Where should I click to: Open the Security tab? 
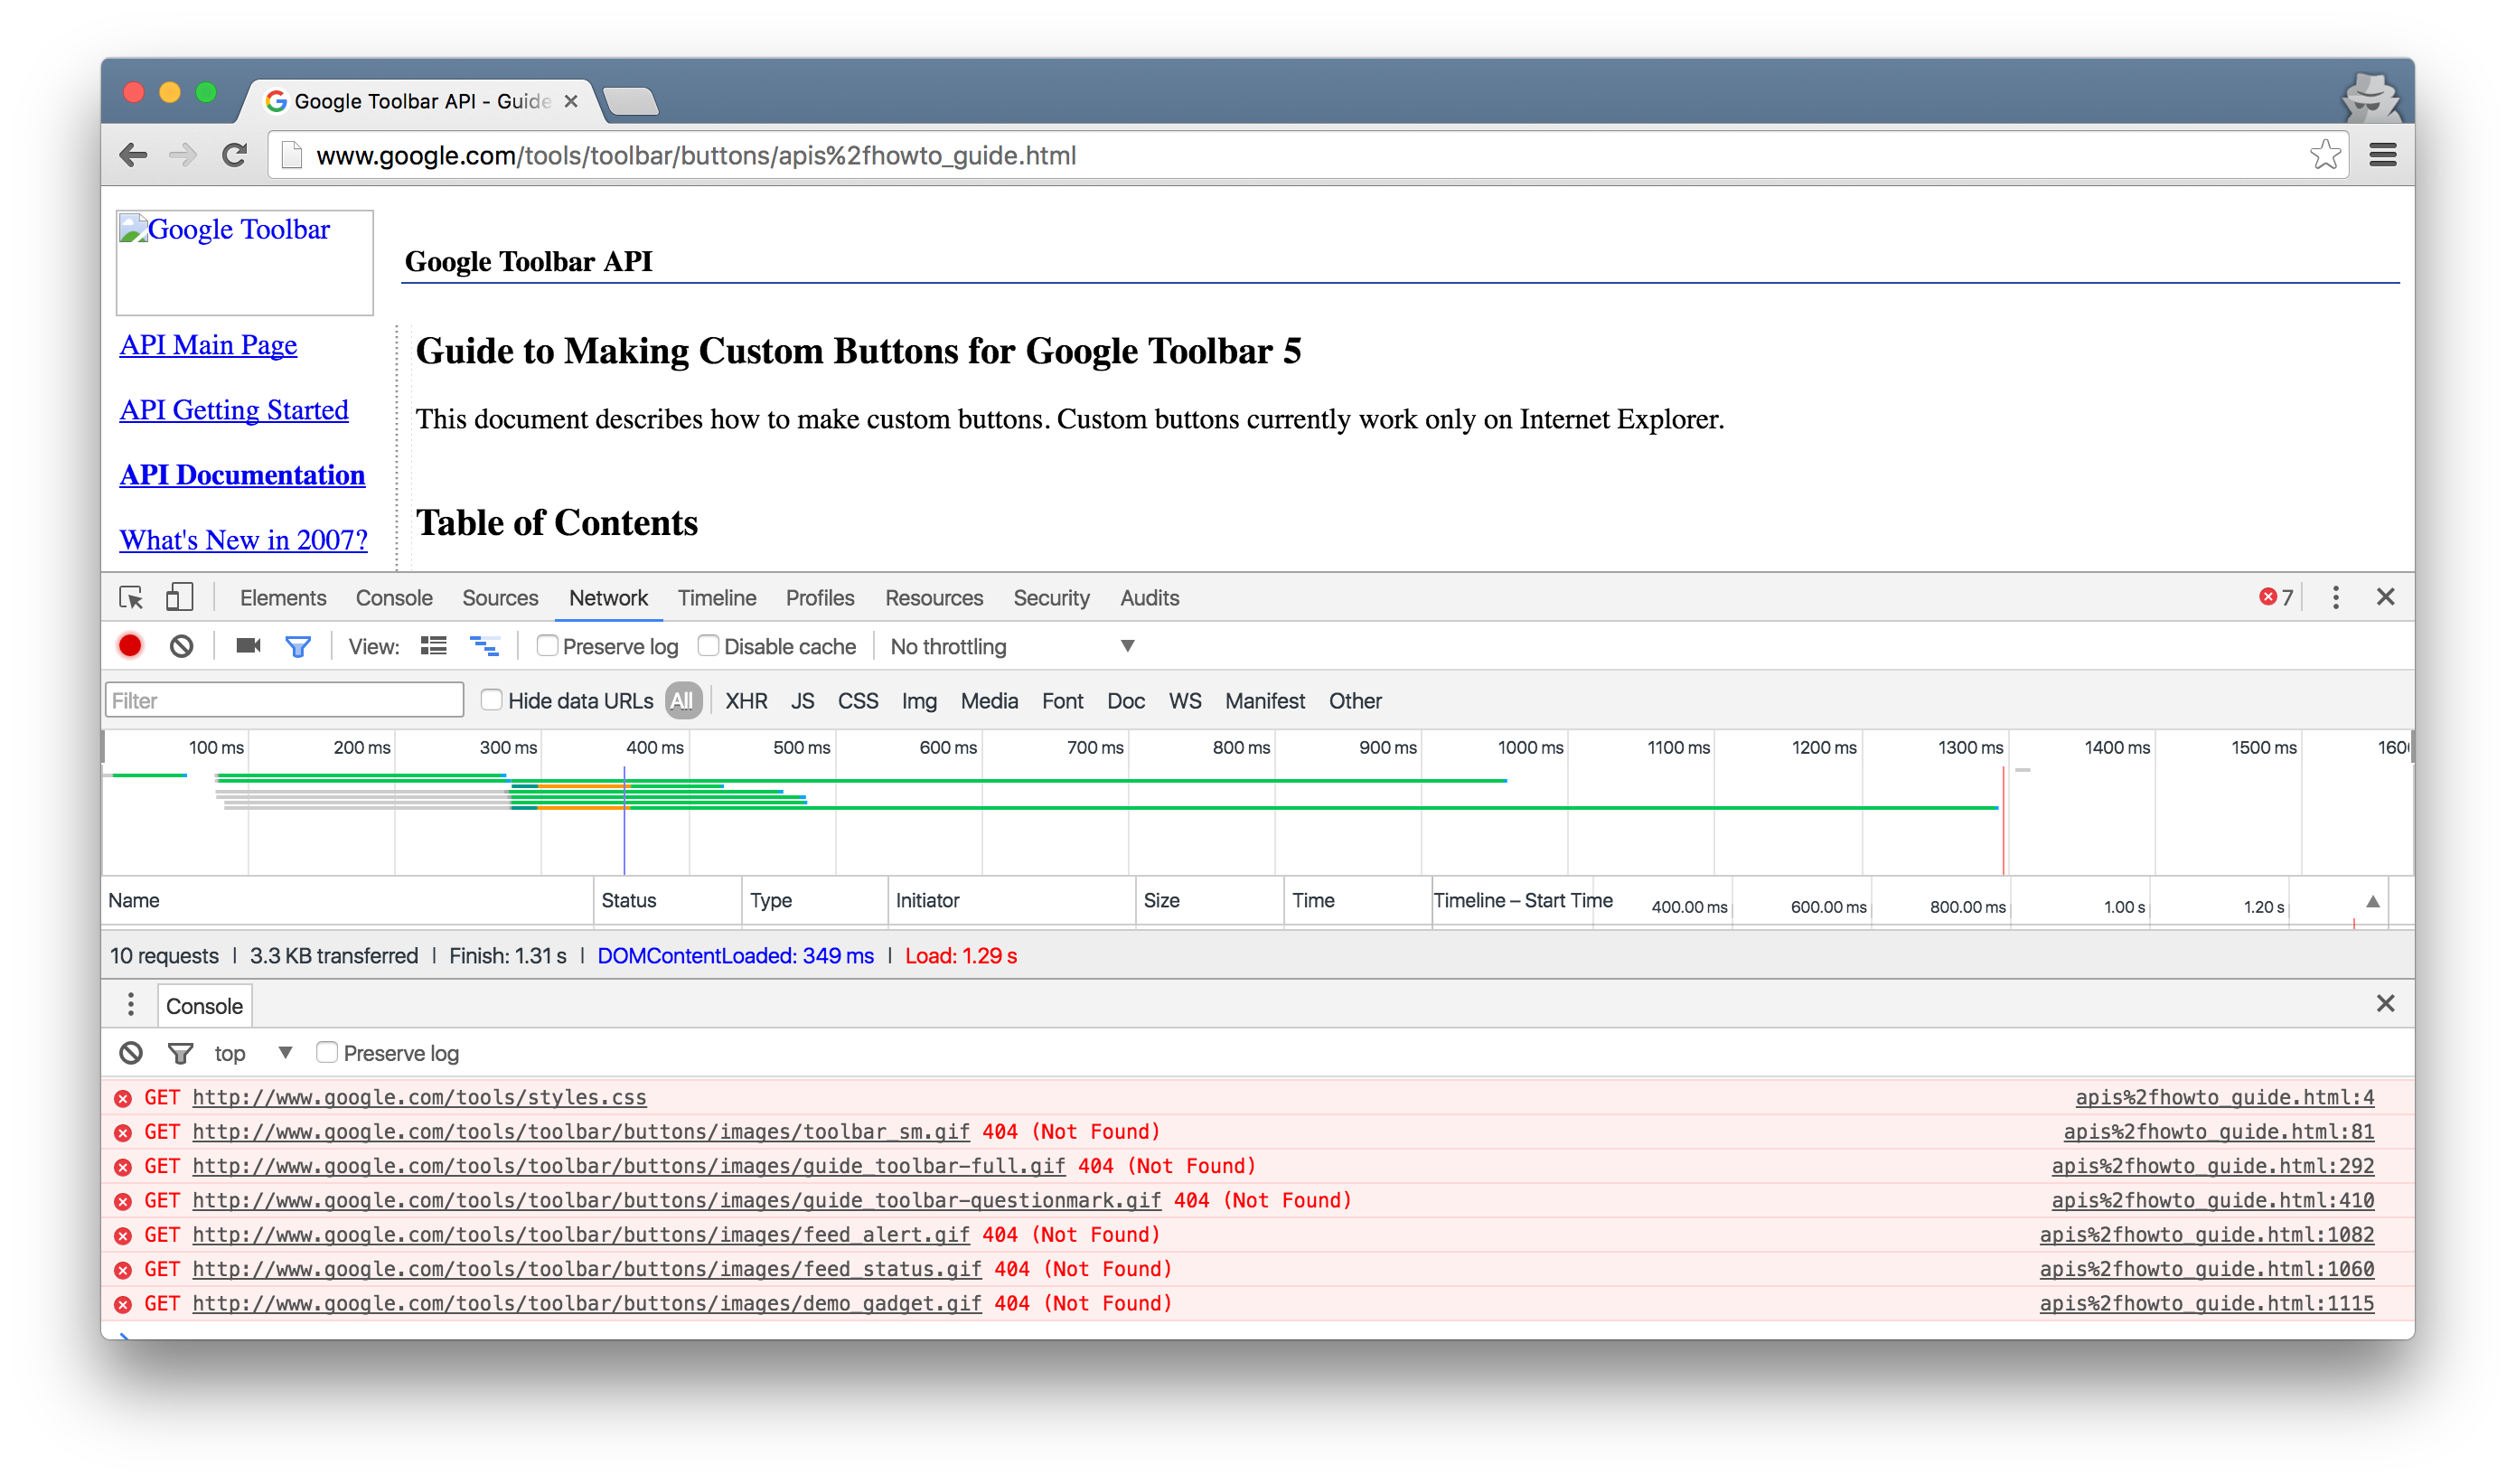[x=1051, y=598]
